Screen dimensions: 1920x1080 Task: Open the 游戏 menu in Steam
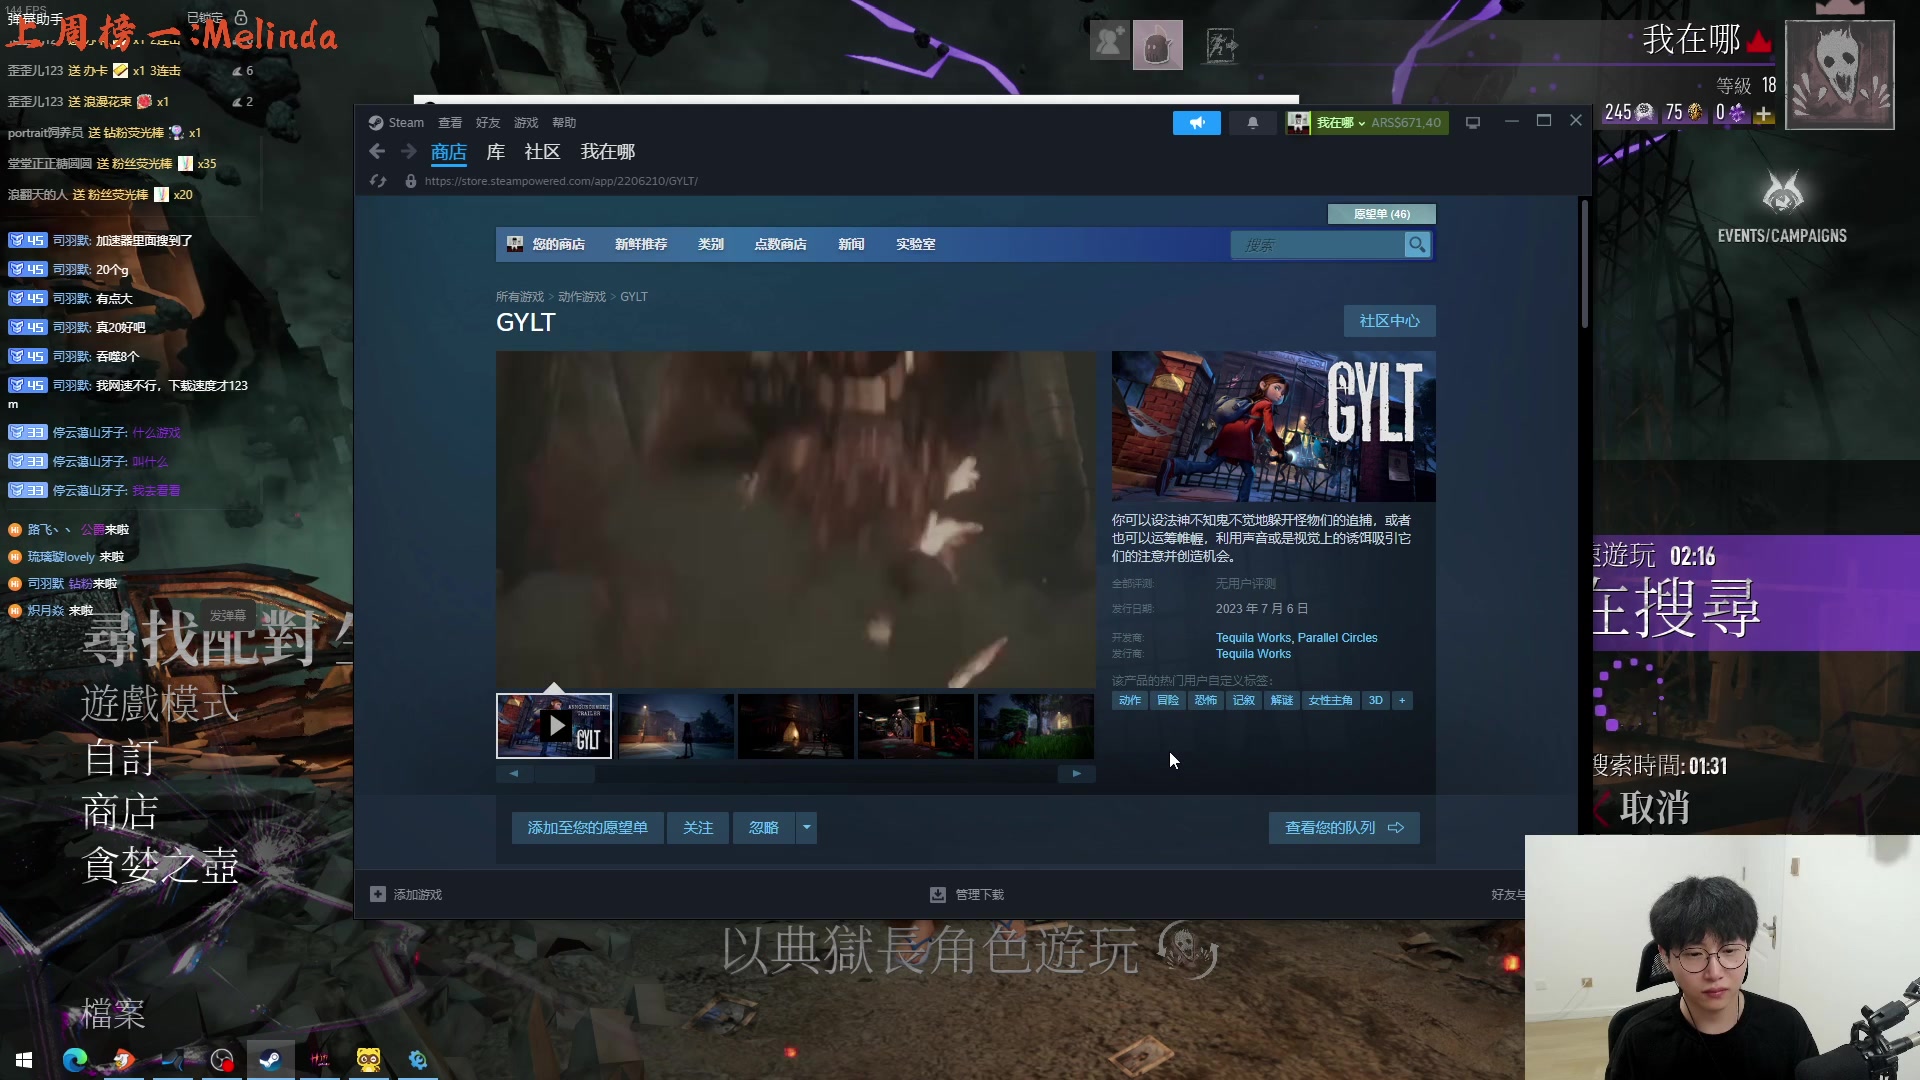click(x=526, y=123)
